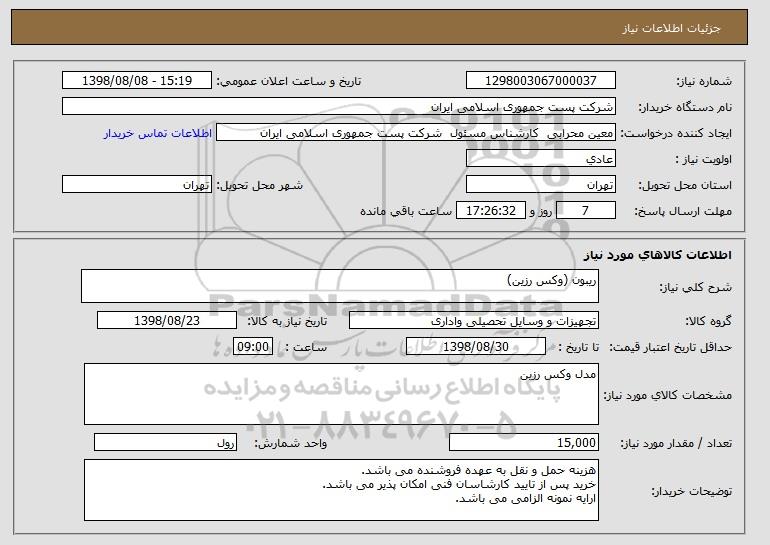Select the priority field showing عادی

click(541, 159)
